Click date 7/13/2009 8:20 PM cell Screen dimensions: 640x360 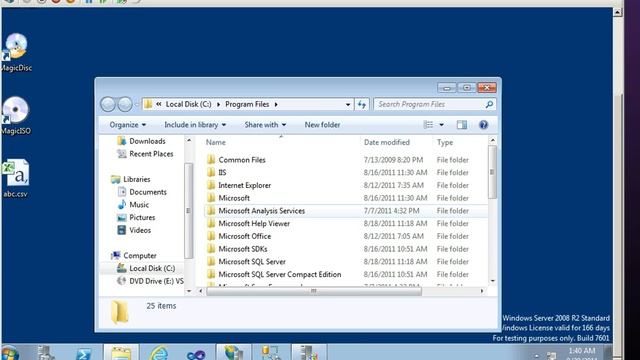[x=393, y=160]
